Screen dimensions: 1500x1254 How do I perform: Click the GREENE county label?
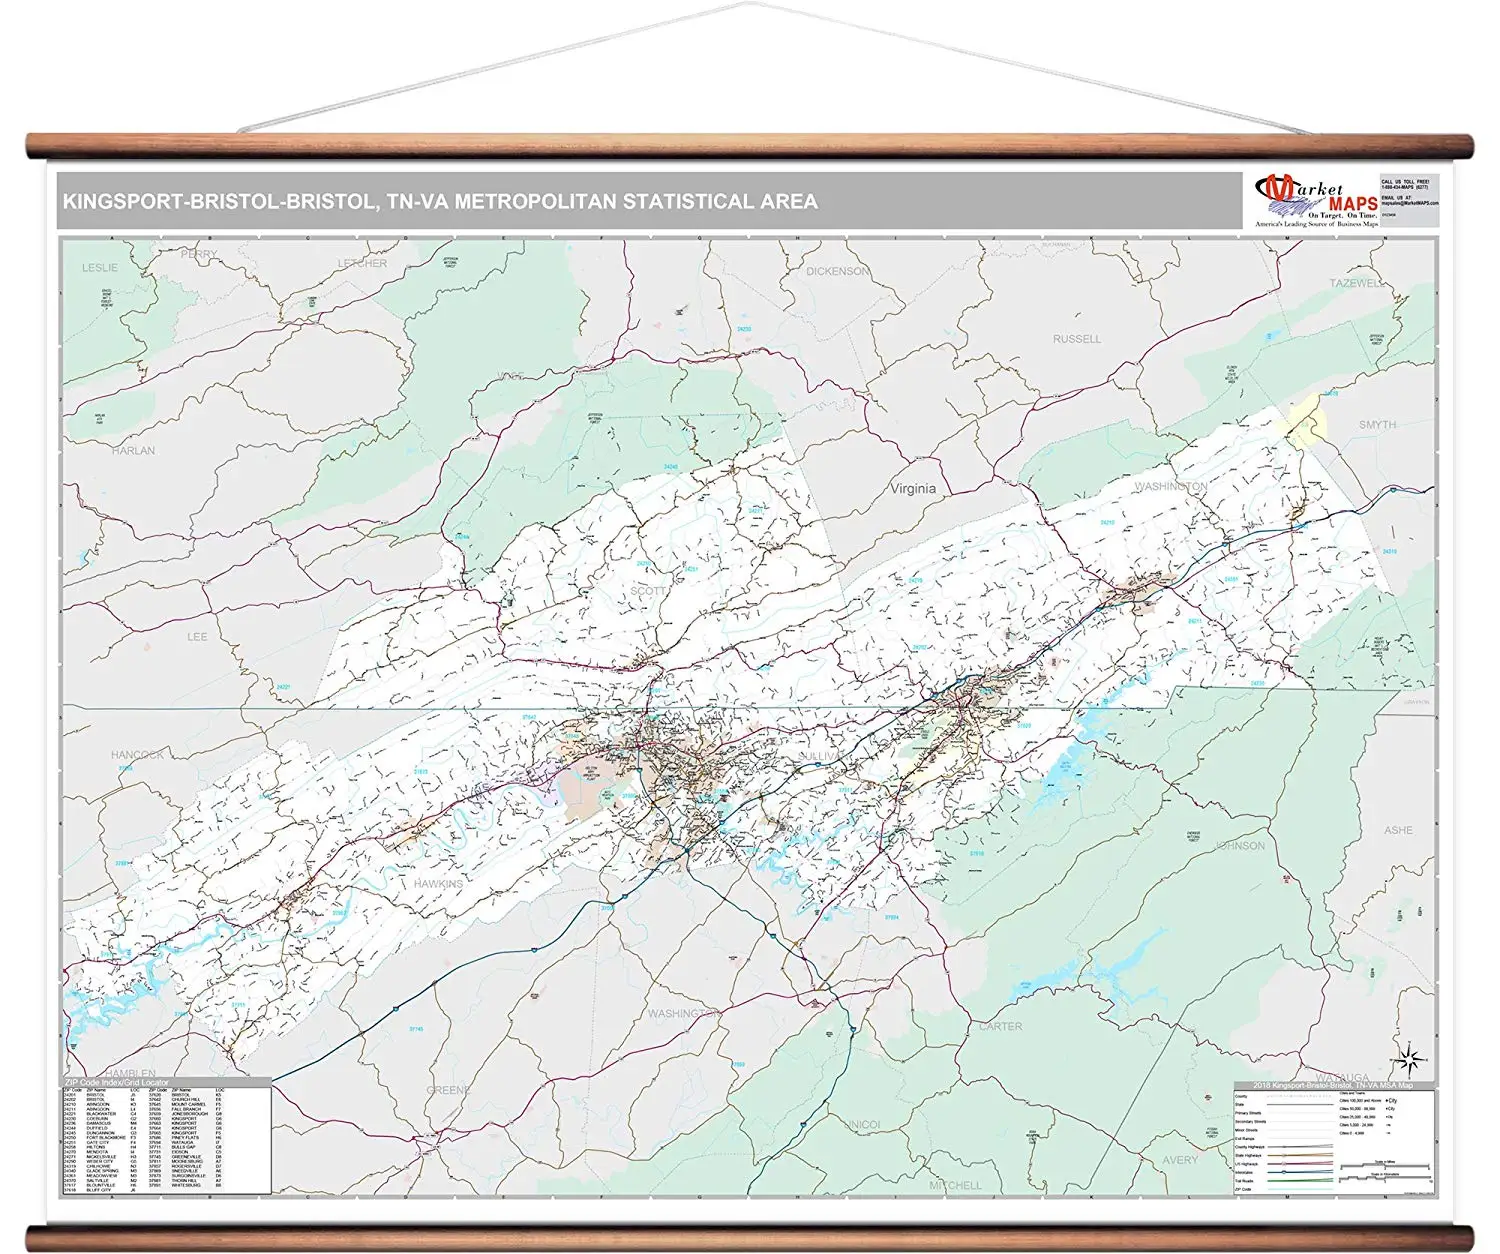448,1090
